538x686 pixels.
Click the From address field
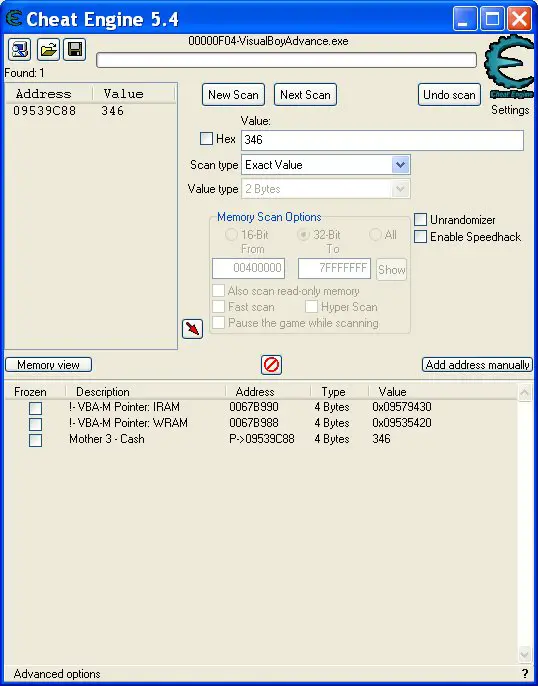click(x=248, y=268)
